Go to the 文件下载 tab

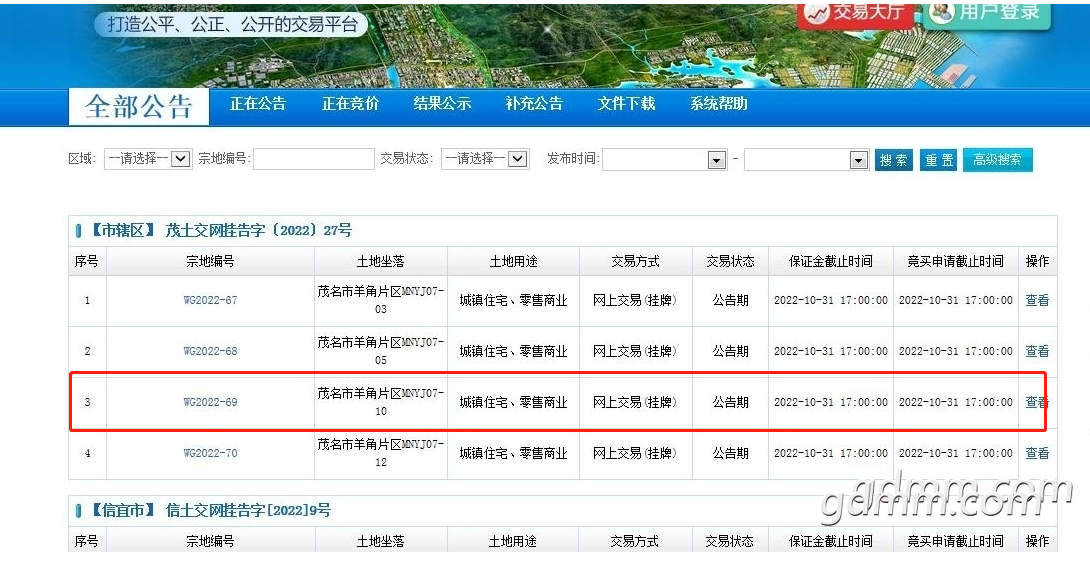point(626,104)
